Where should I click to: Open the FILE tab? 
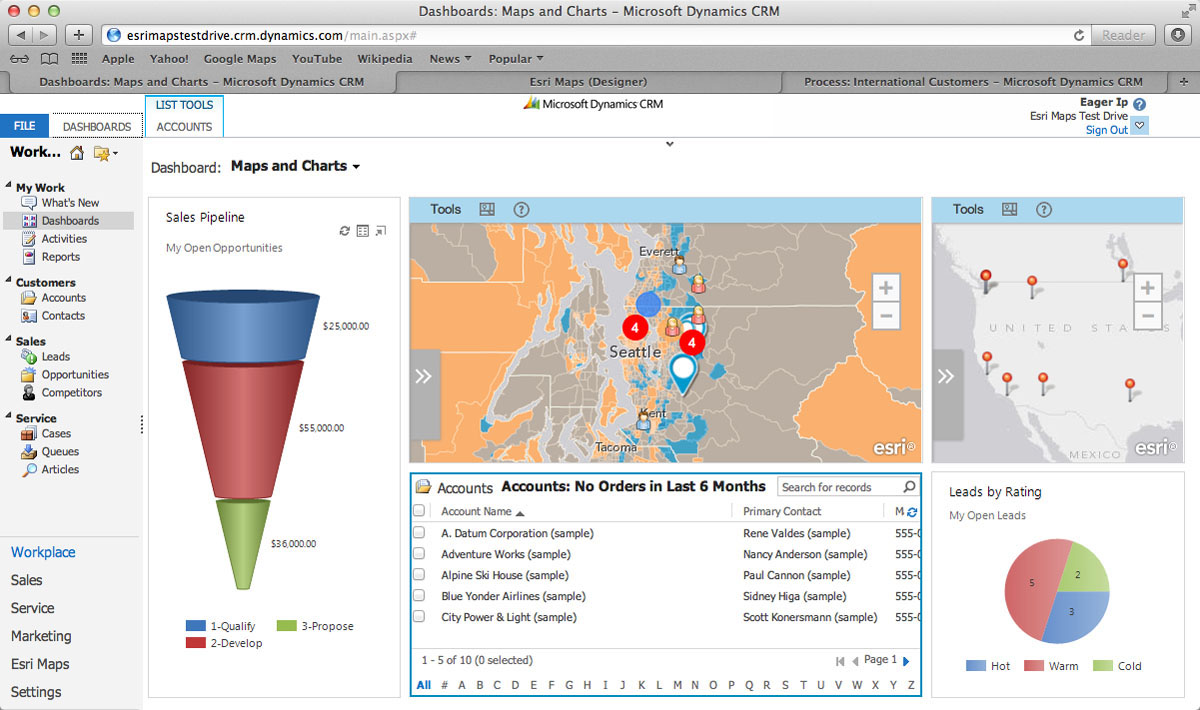[x=24, y=126]
